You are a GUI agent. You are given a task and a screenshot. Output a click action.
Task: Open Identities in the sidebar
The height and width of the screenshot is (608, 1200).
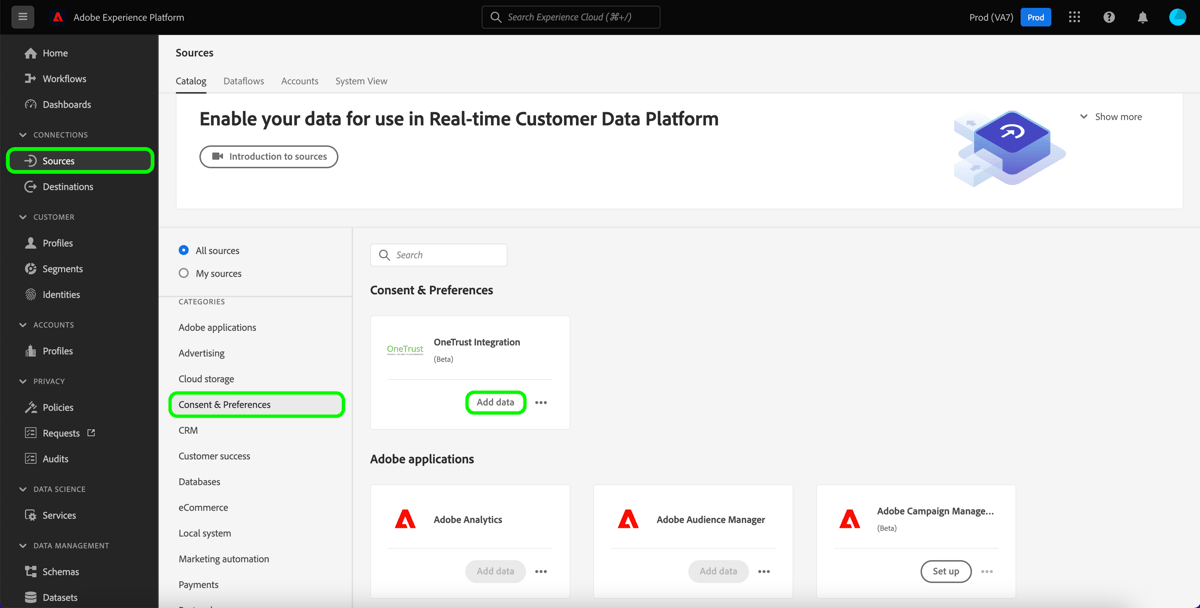tap(63, 294)
